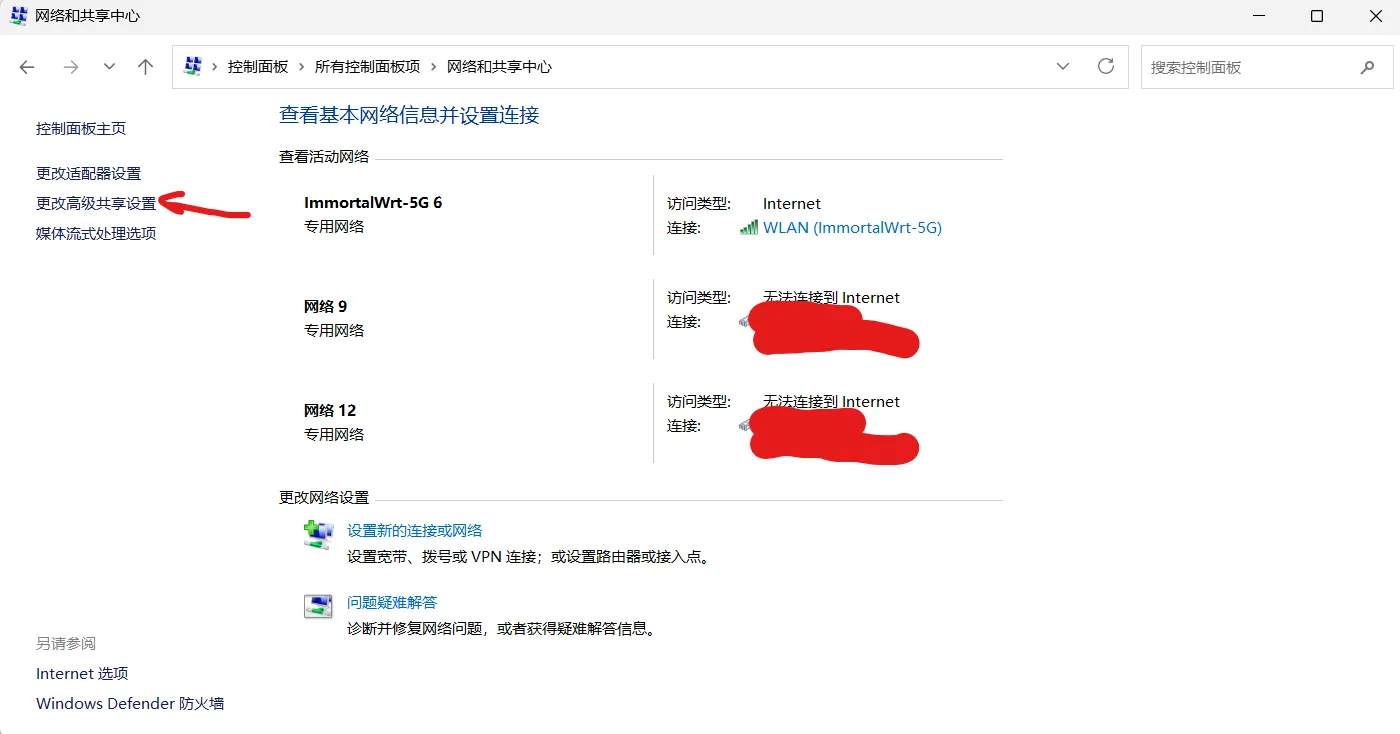Open Windows Defender 防火墙 link
The width and height of the screenshot is (1400, 734).
coord(130,704)
